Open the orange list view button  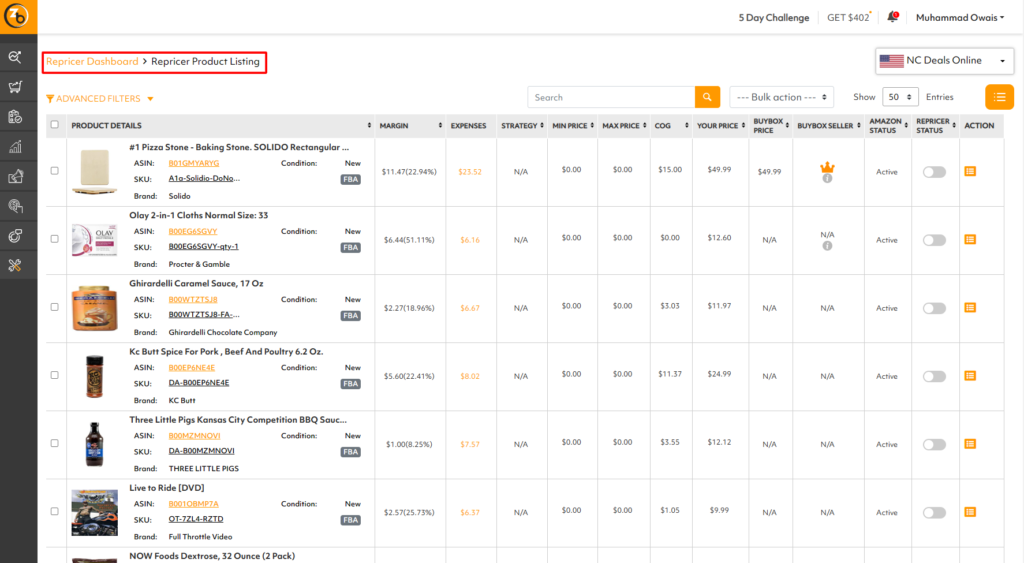pyautogui.click(x=999, y=97)
